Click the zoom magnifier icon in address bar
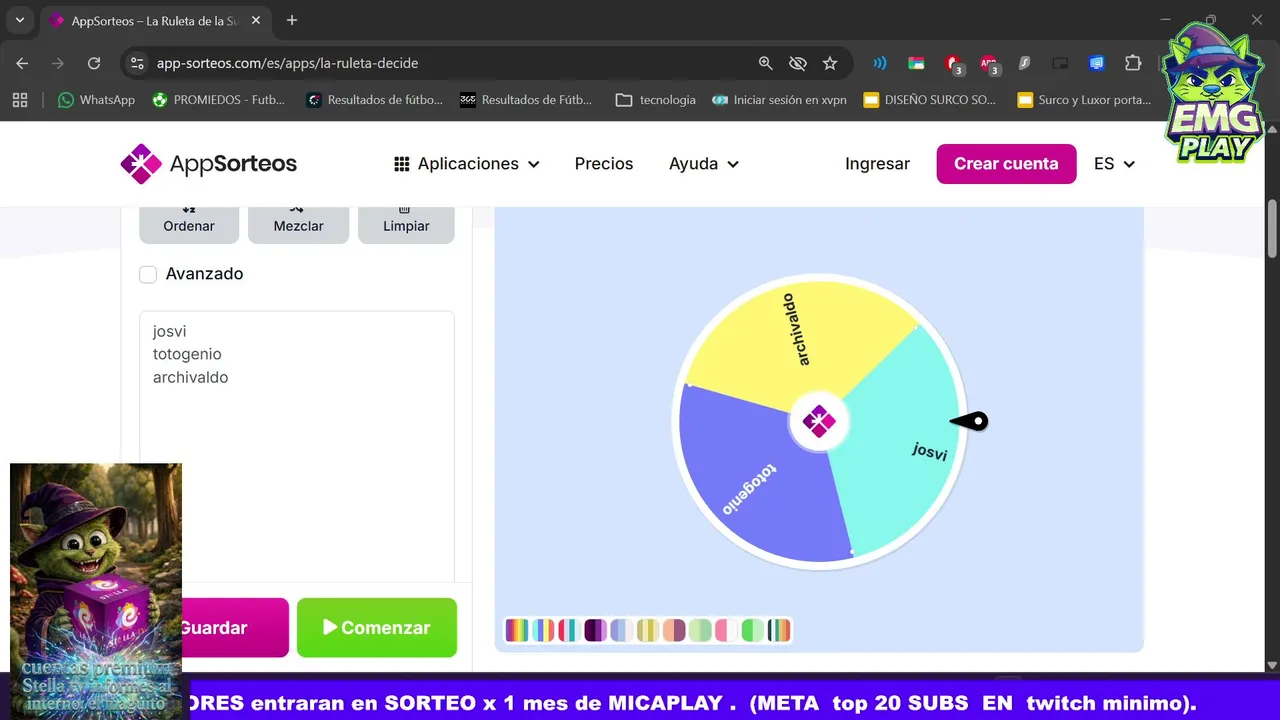Screen dimensions: 1280x720 click(765, 63)
